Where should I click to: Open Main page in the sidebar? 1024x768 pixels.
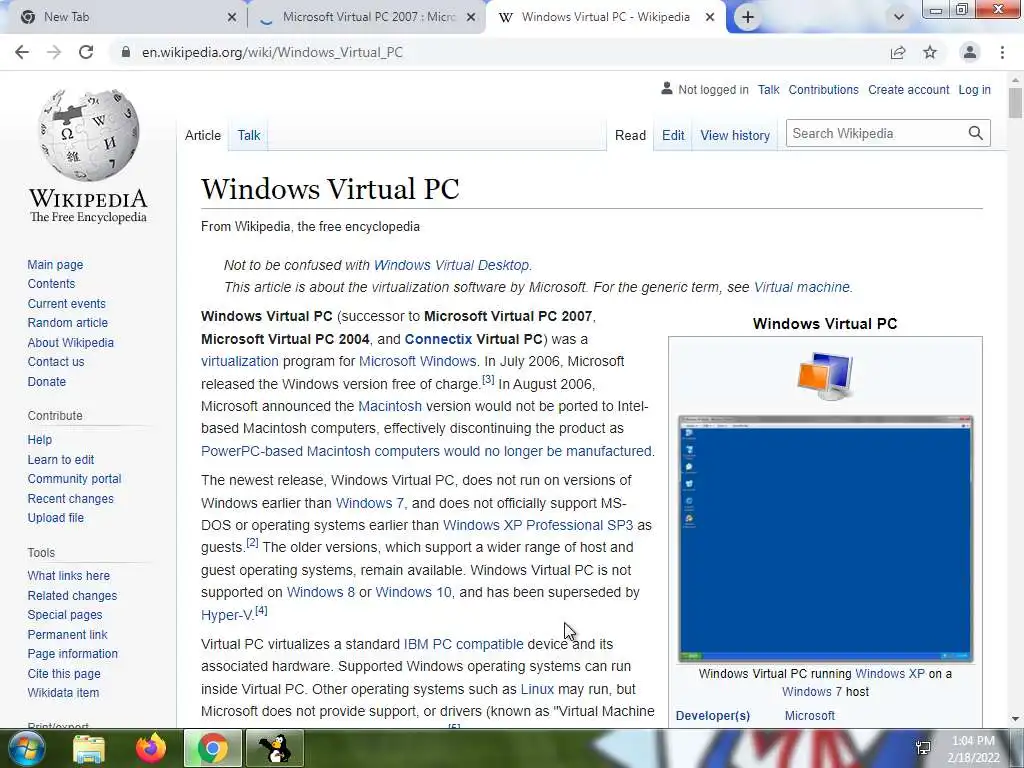tap(56, 264)
